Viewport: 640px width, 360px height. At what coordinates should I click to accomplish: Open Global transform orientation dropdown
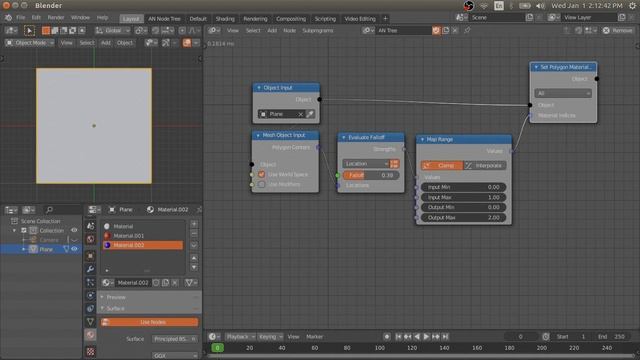(x=113, y=31)
